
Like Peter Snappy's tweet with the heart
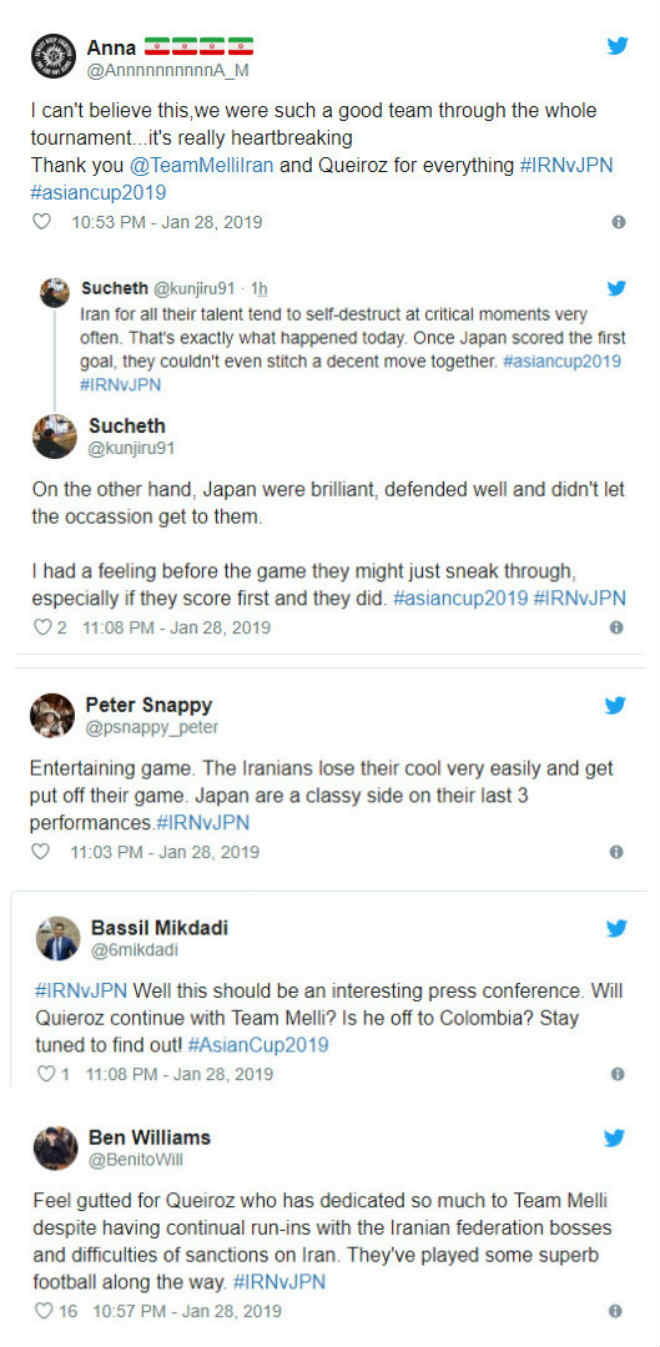pos(41,852)
